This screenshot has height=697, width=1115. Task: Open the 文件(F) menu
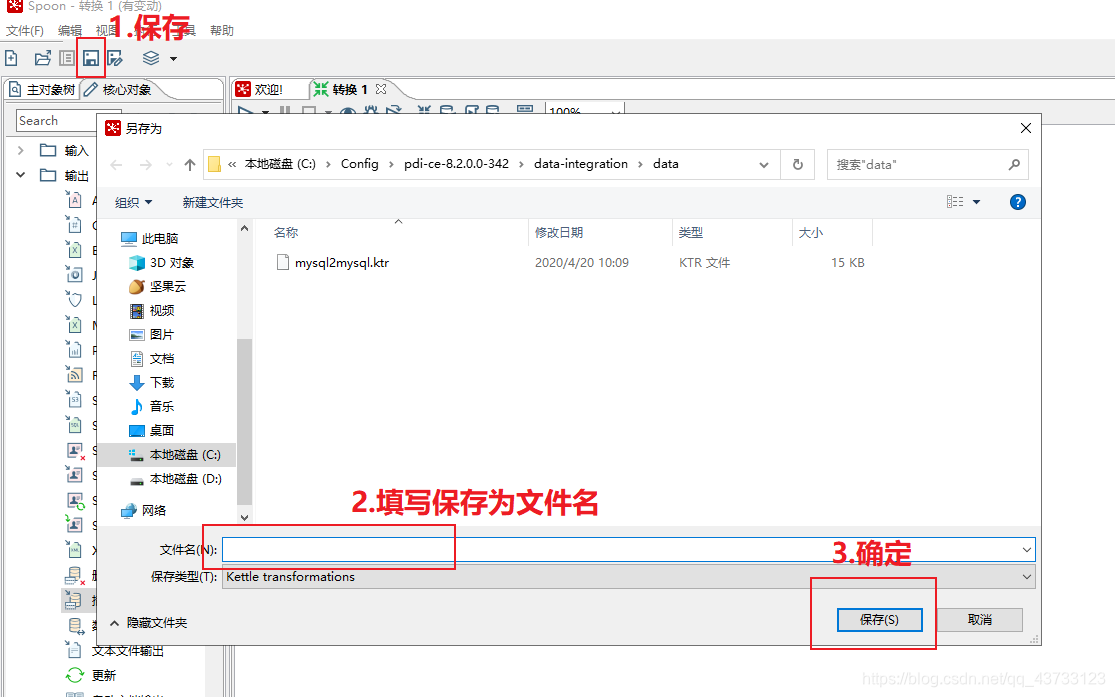click(x=25, y=30)
